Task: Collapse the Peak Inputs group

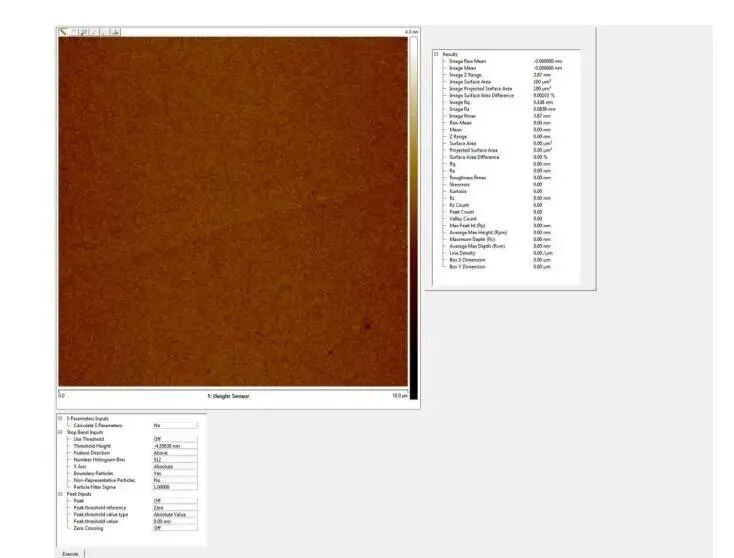Action: 59,494
